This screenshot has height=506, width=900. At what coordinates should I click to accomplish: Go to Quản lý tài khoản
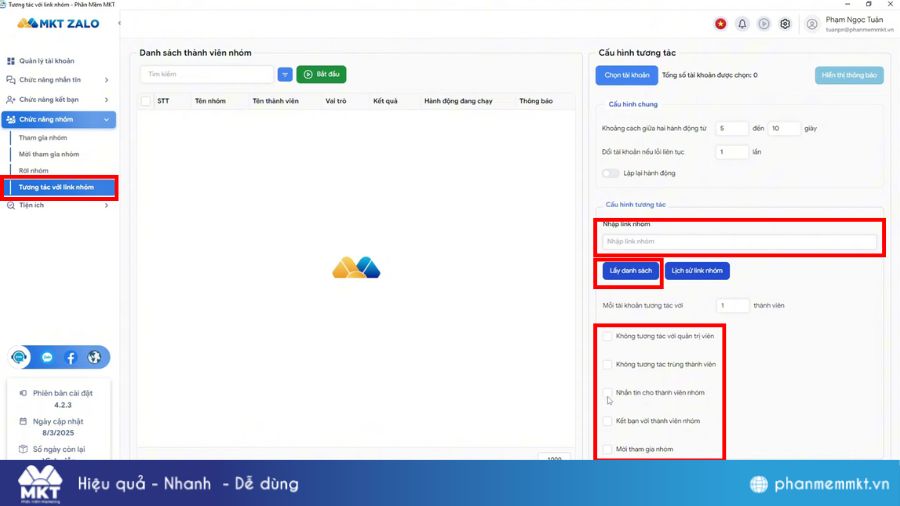(x=48, y=61)
